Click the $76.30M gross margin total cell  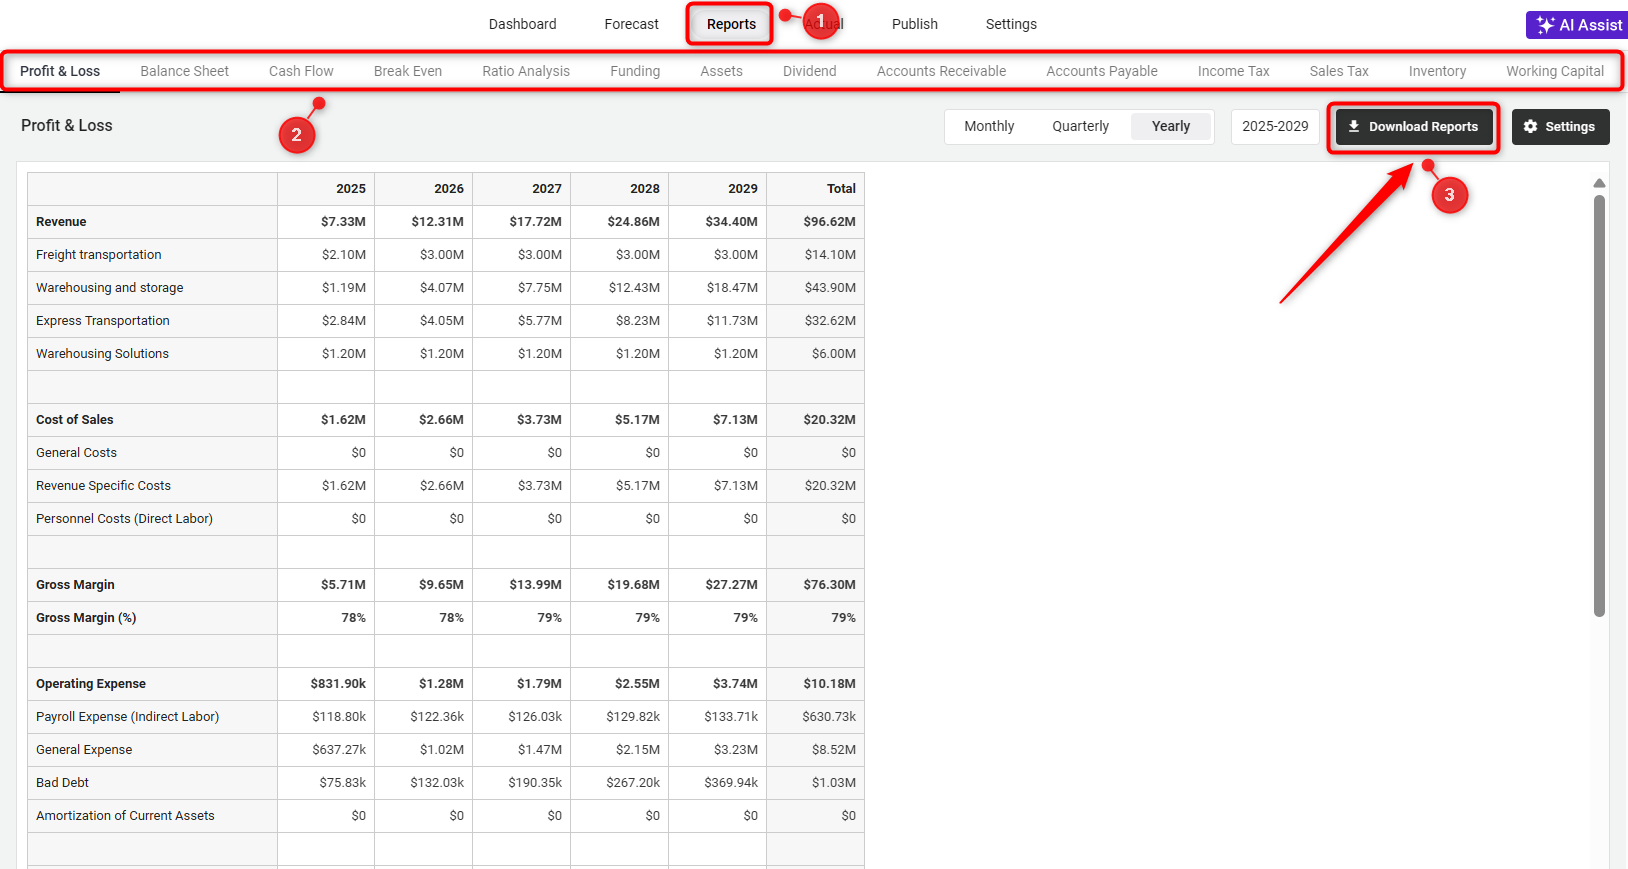point(816,585)
